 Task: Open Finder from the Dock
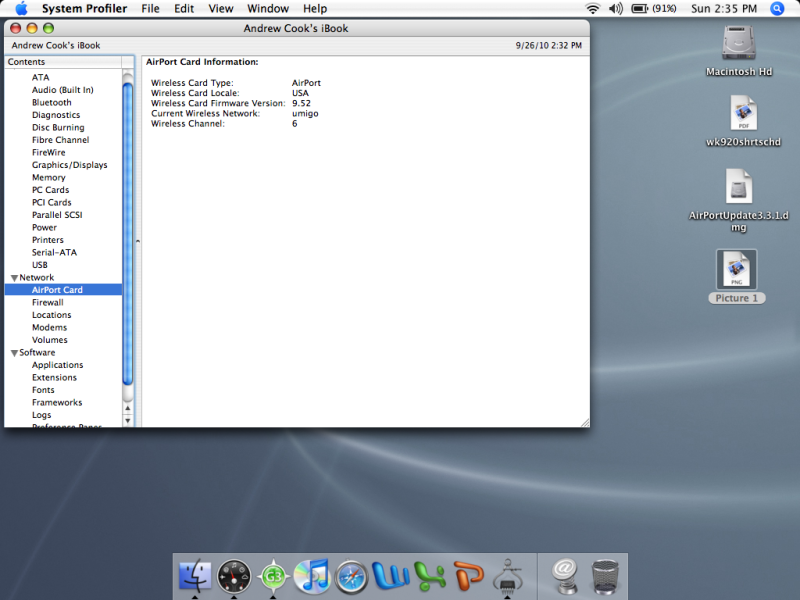[x=195, y=577]
